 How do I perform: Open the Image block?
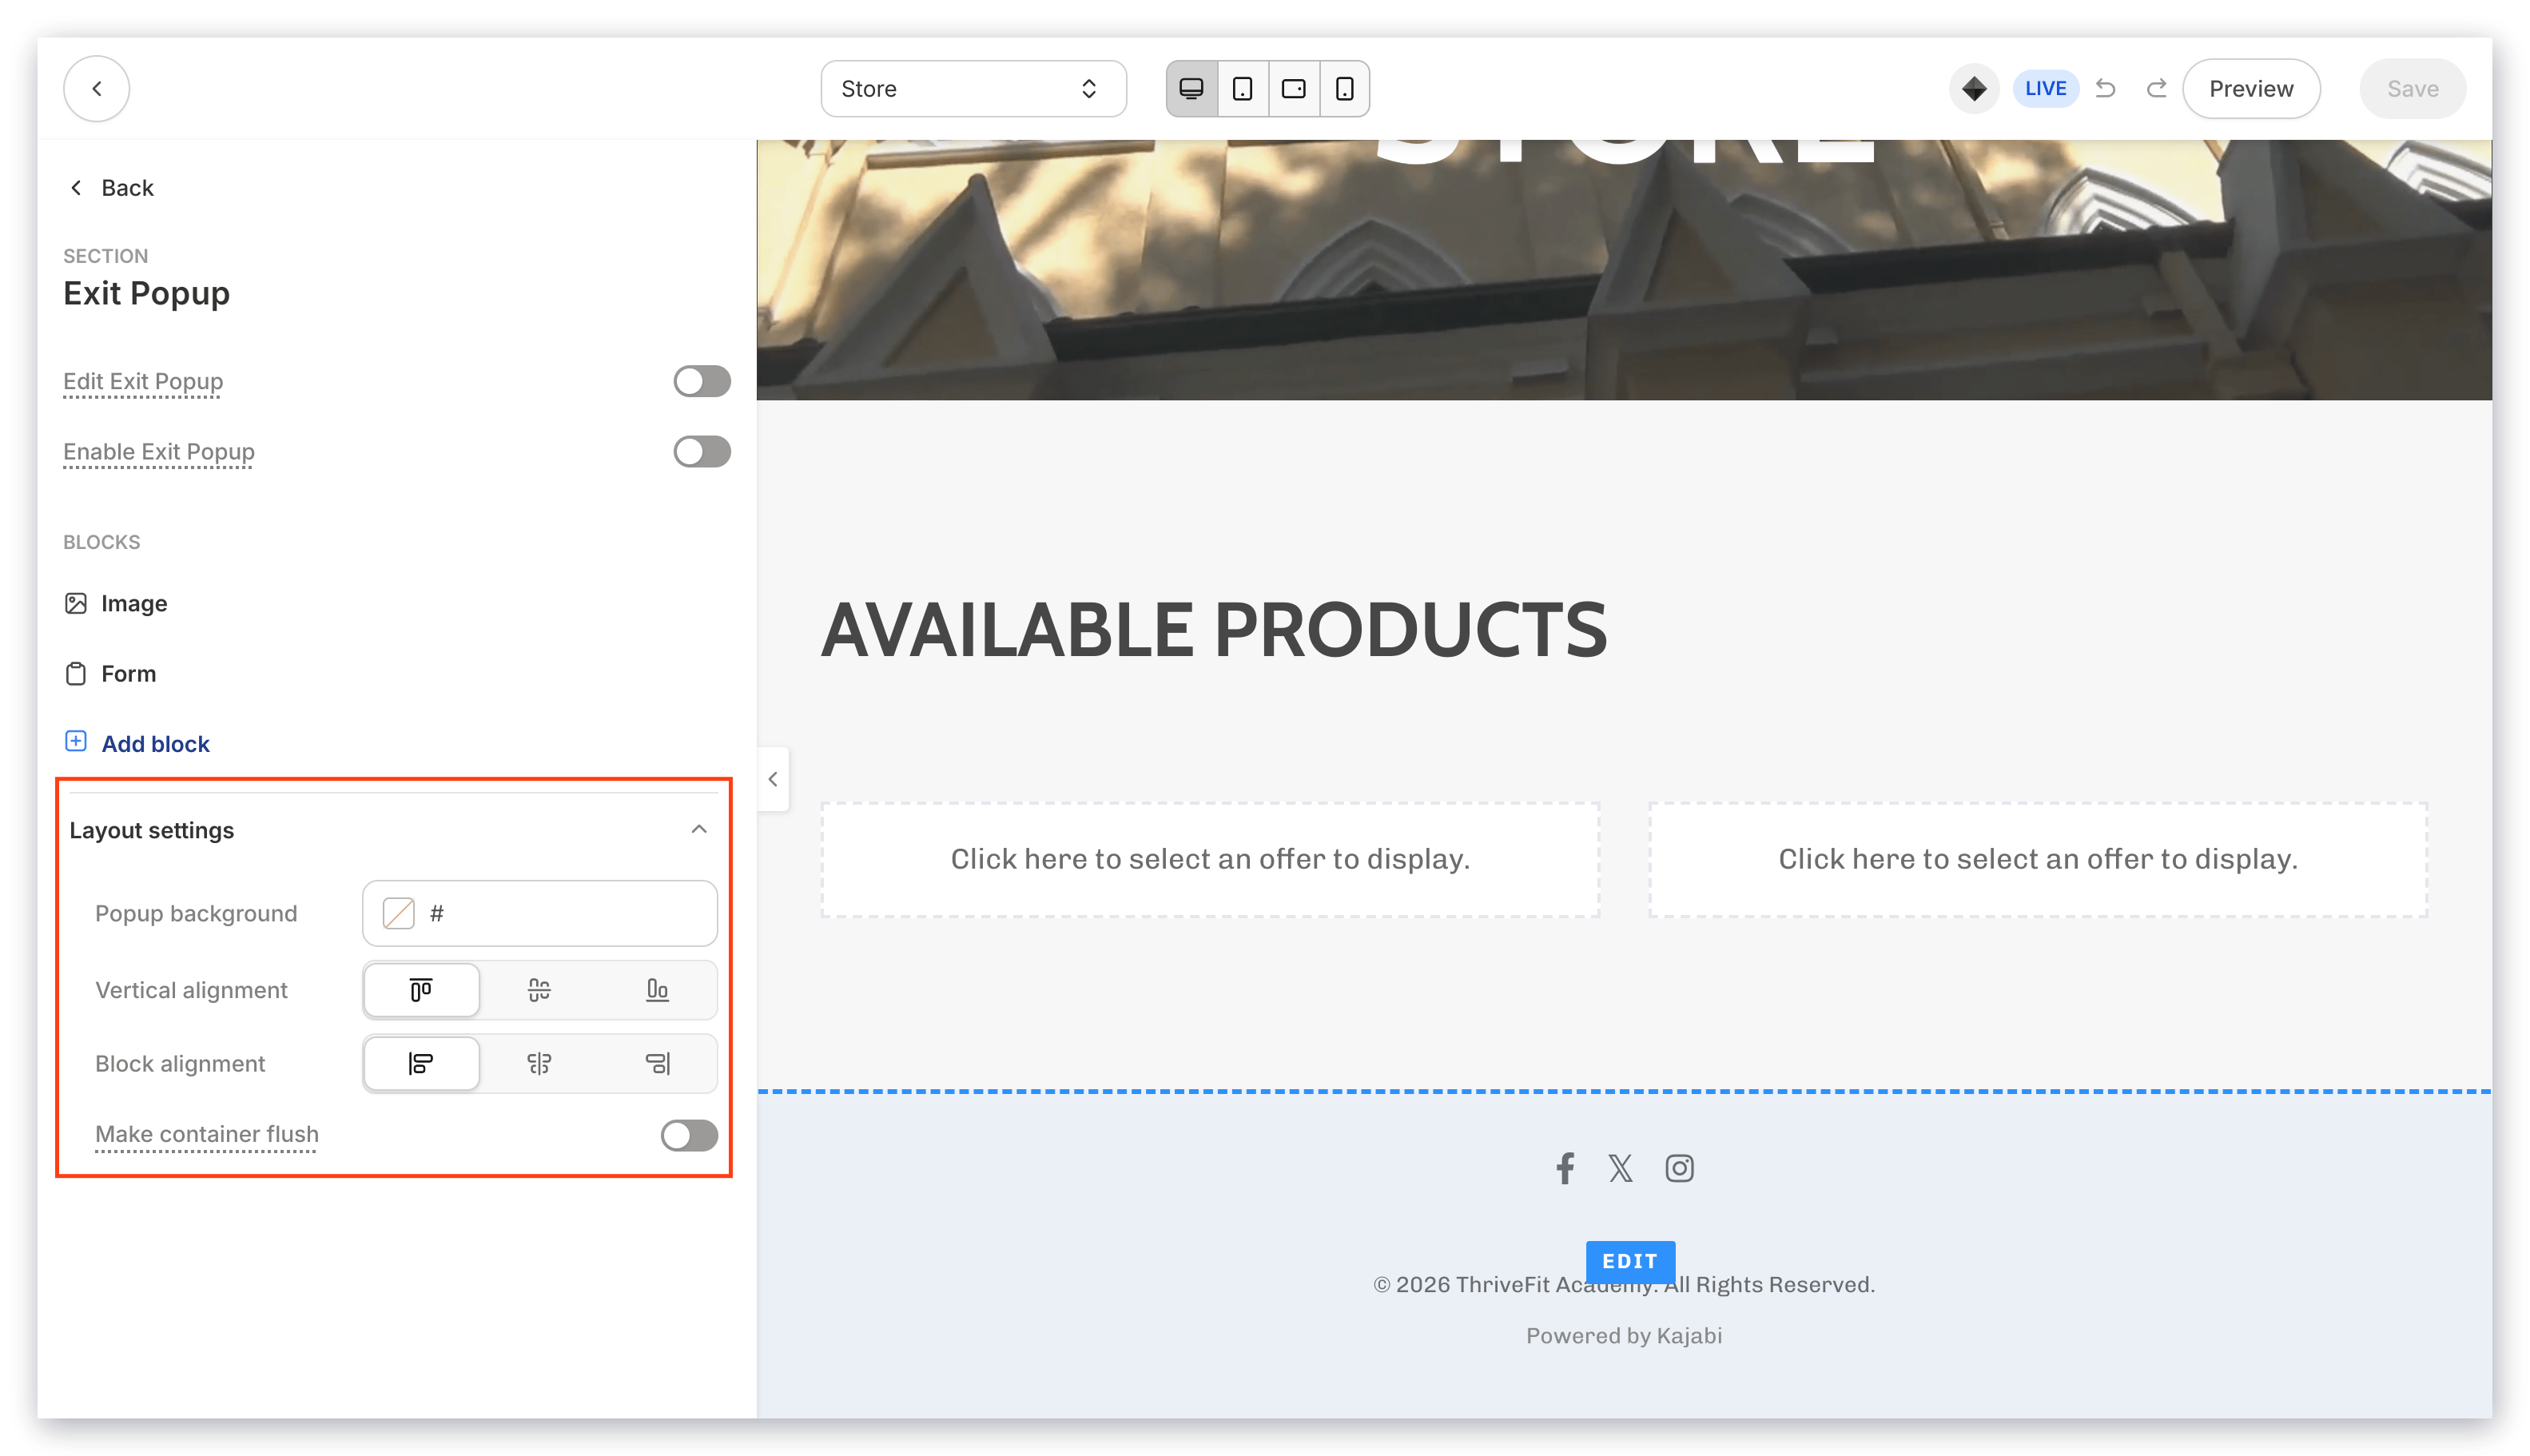tap(134, 603)
